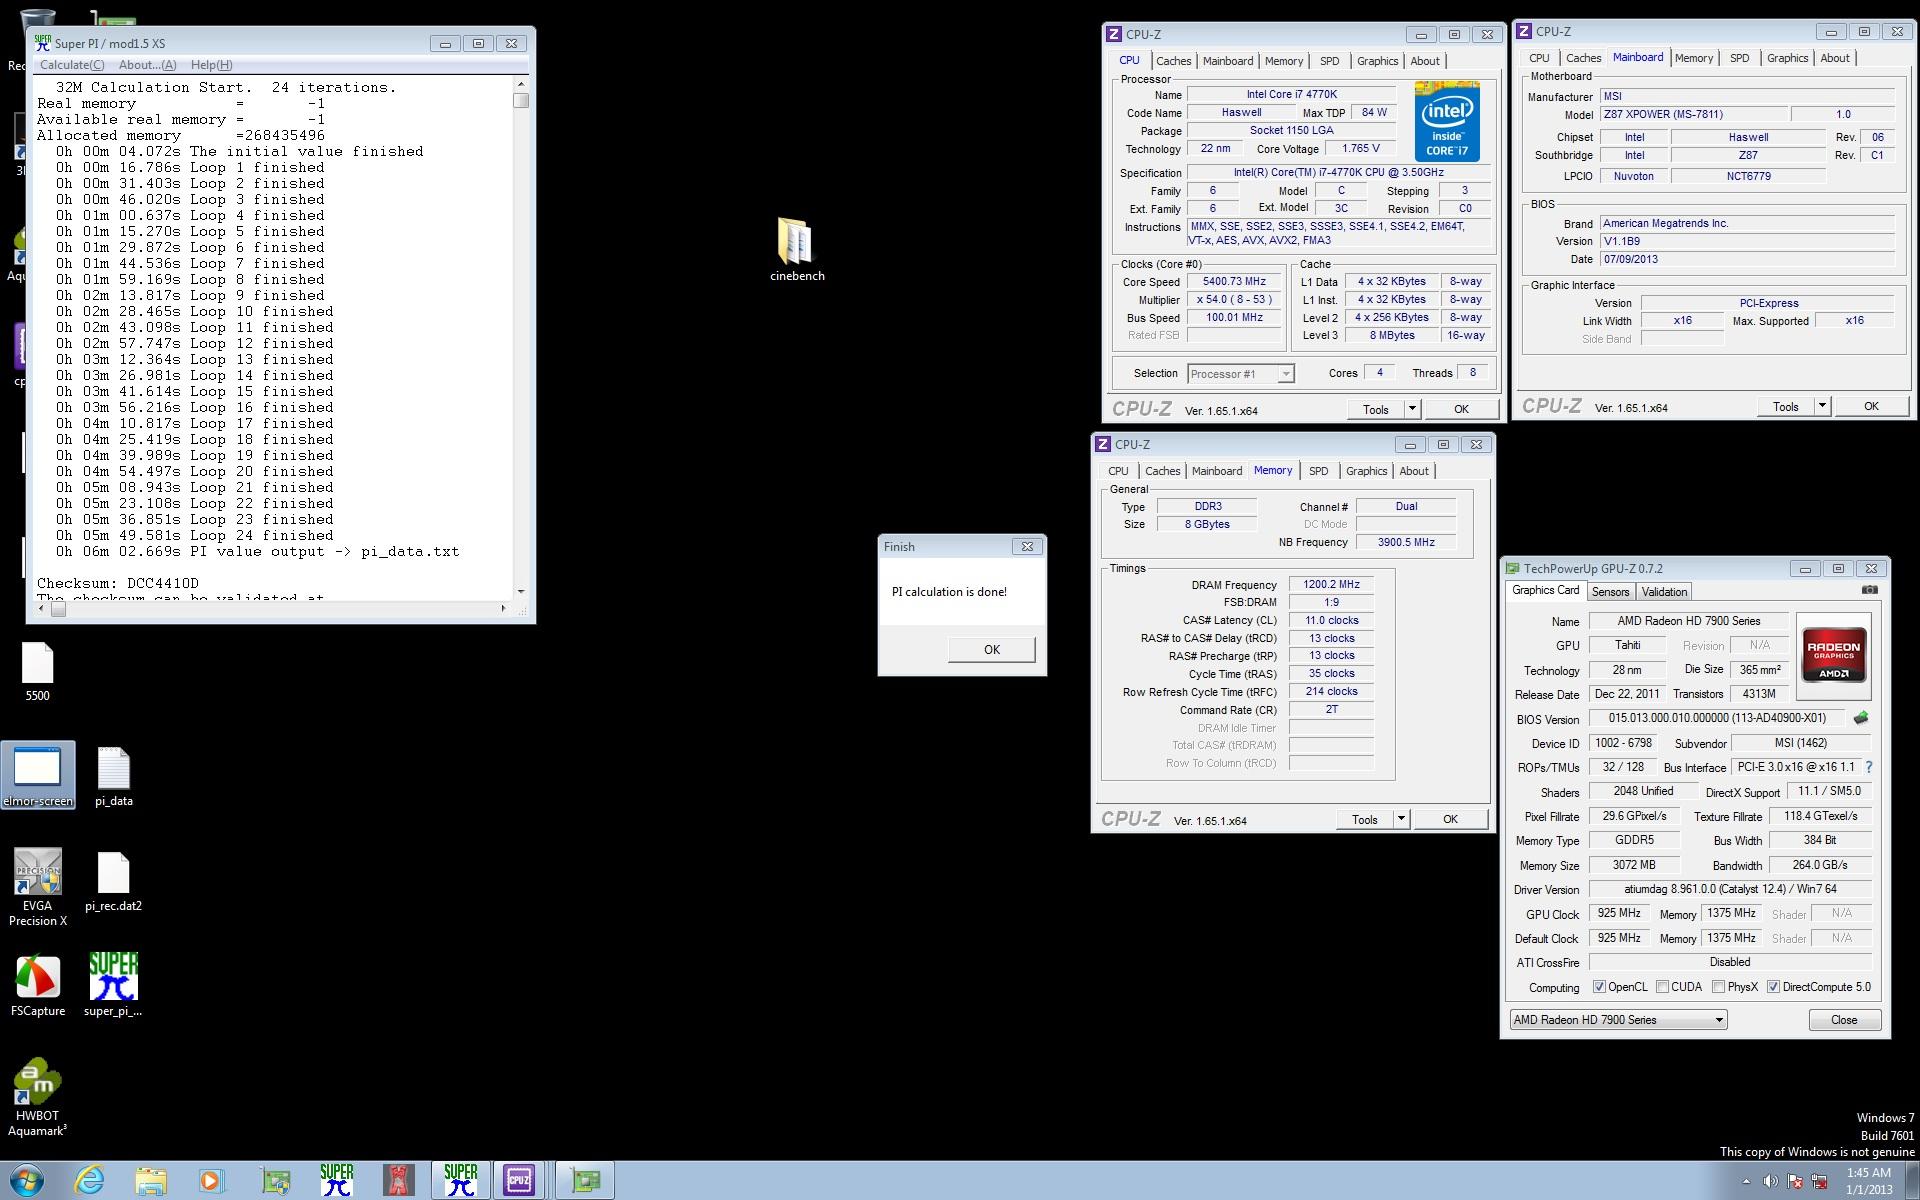Image resolution: width=1920 pixels, height=1200 pixels.
Task: Click the Core Speed value 5400.73 MHz
Action: tap(1234, 282)
